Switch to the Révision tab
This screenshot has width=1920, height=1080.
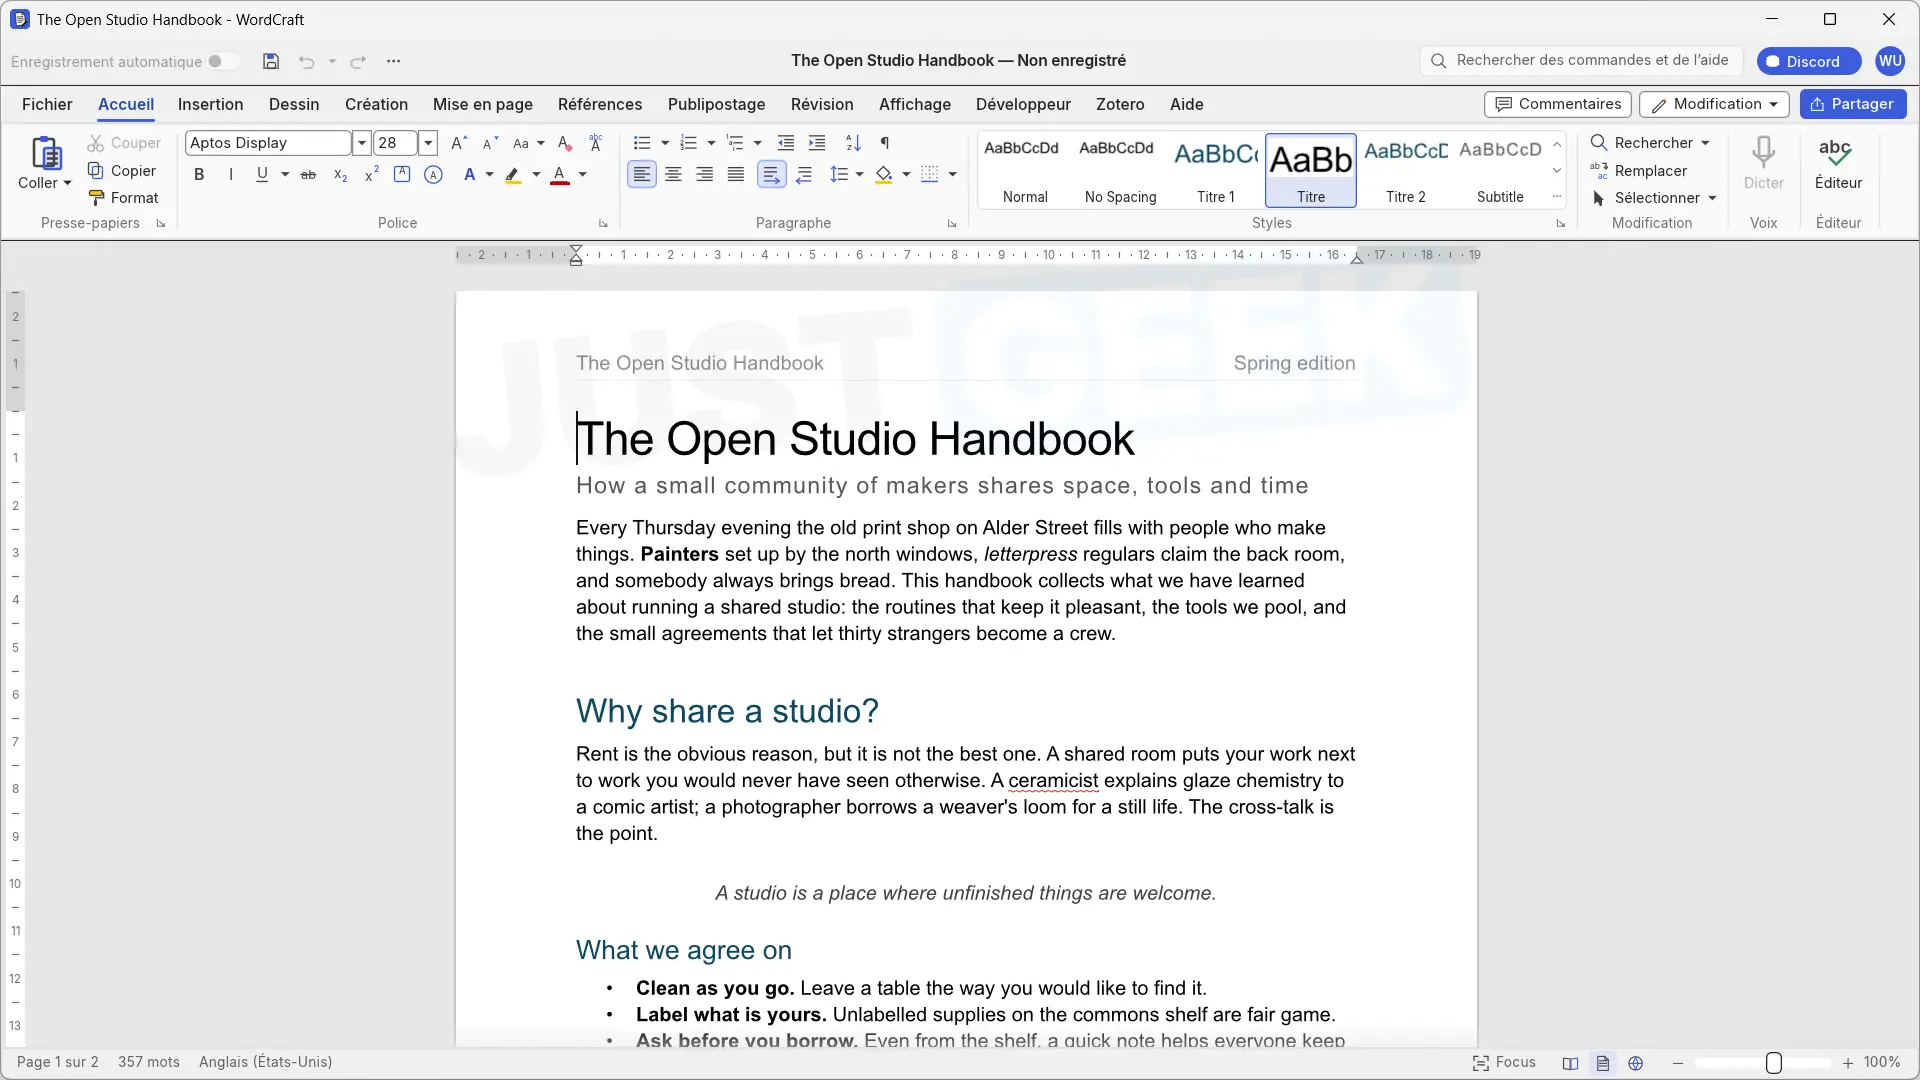[822, 104]
